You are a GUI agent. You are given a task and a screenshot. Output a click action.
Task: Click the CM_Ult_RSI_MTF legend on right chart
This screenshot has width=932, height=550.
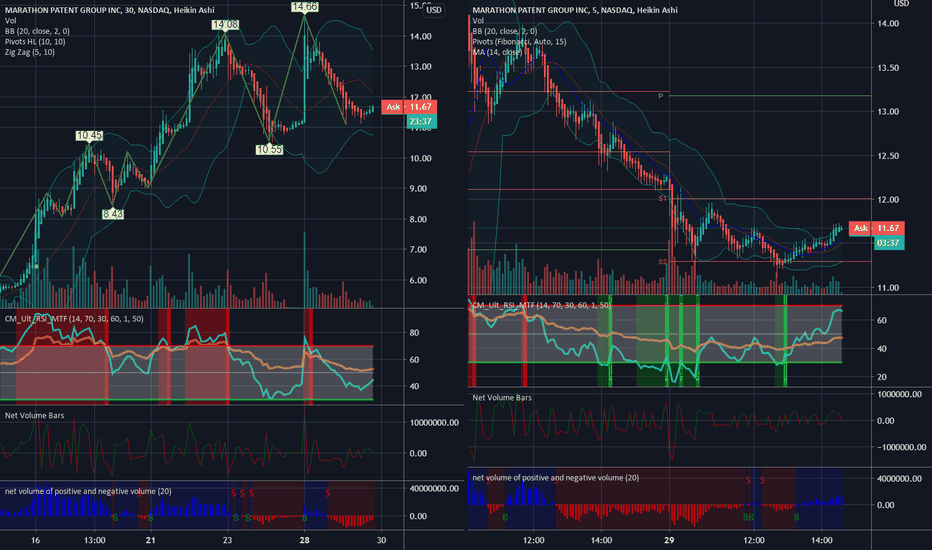(x=541, y=305)
